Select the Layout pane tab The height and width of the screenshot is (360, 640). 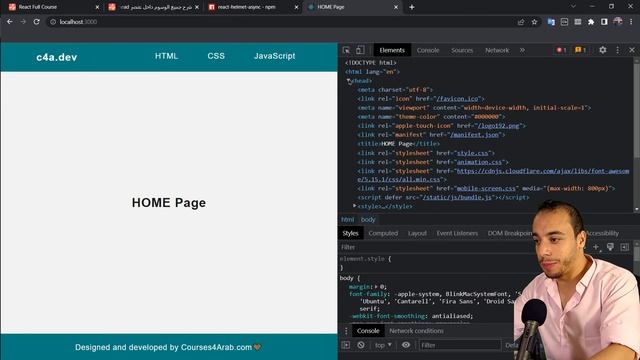pyautogui.click(x=417, y=233)
